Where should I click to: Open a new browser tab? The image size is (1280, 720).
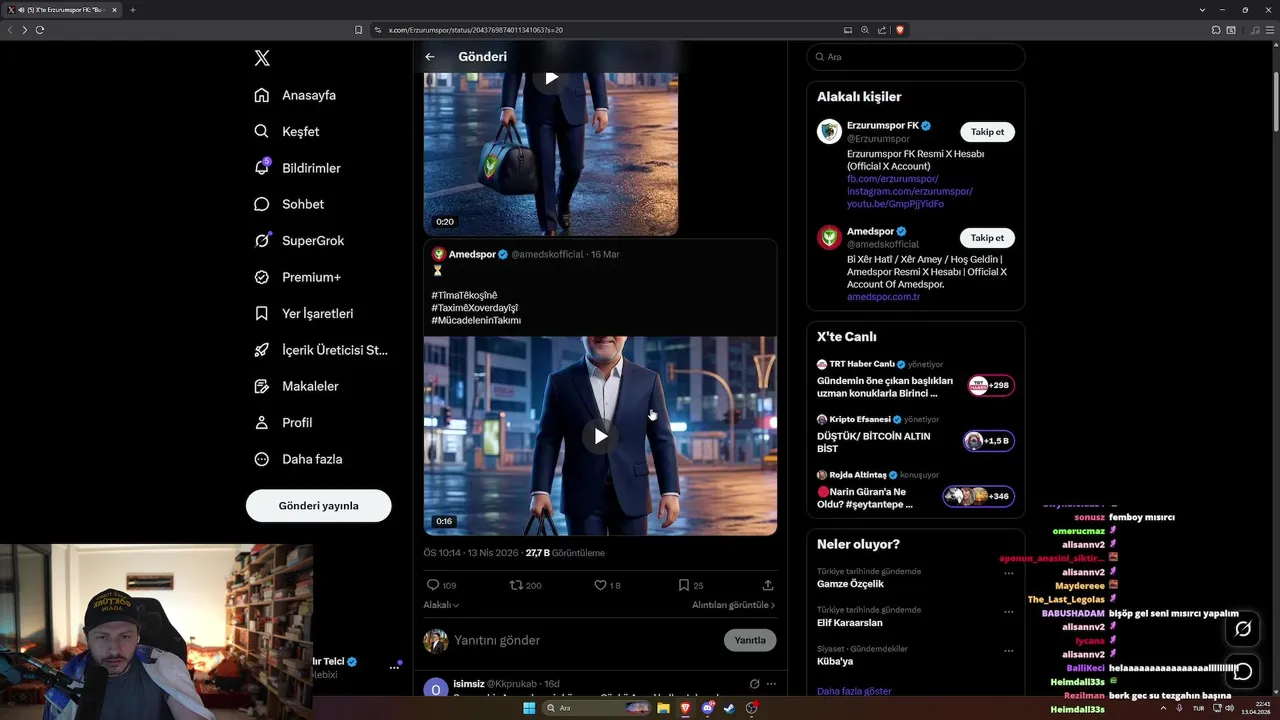(133, 10)
